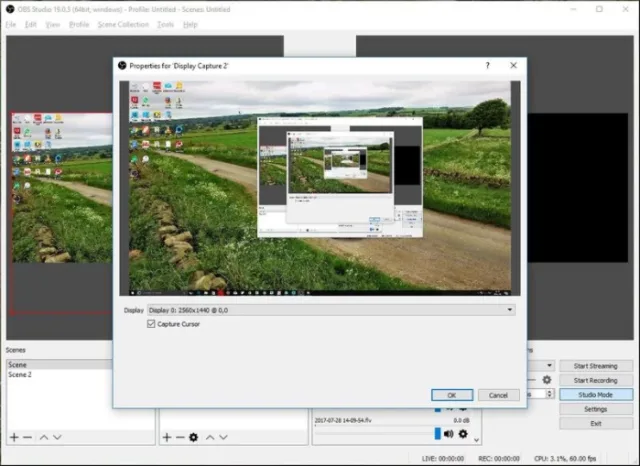Move the scene up in the Scenes list

click(x=44, y=437)
